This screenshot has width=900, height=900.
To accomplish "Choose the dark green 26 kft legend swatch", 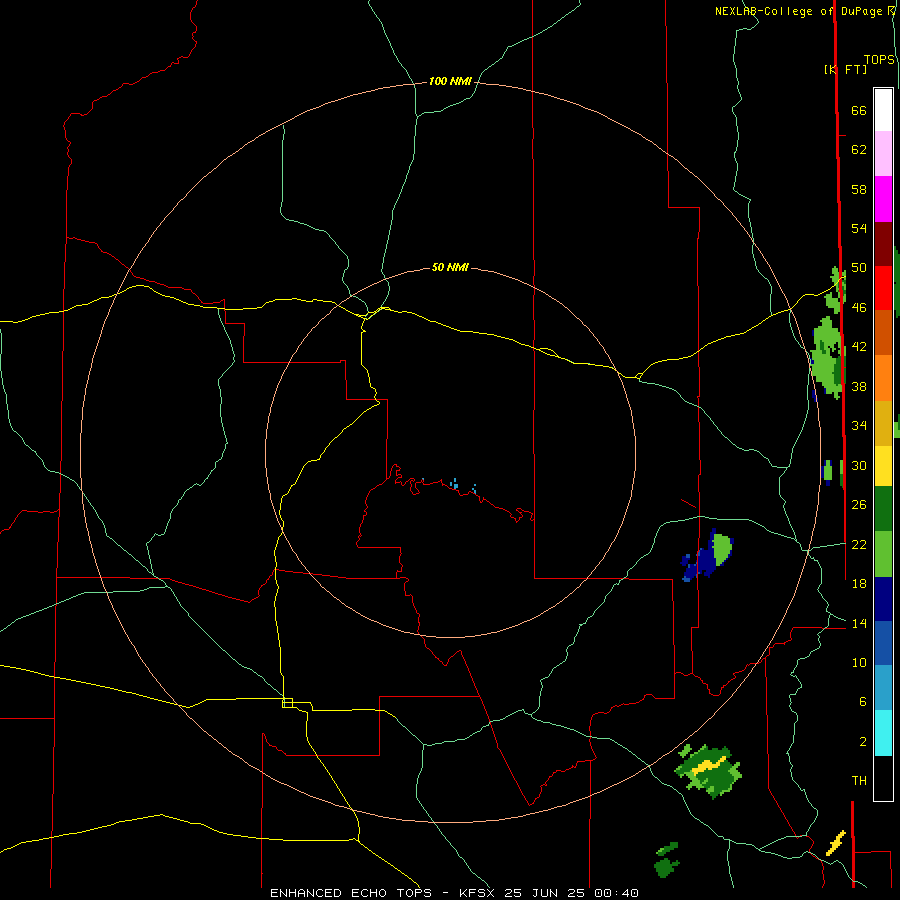I will point(883,509).
